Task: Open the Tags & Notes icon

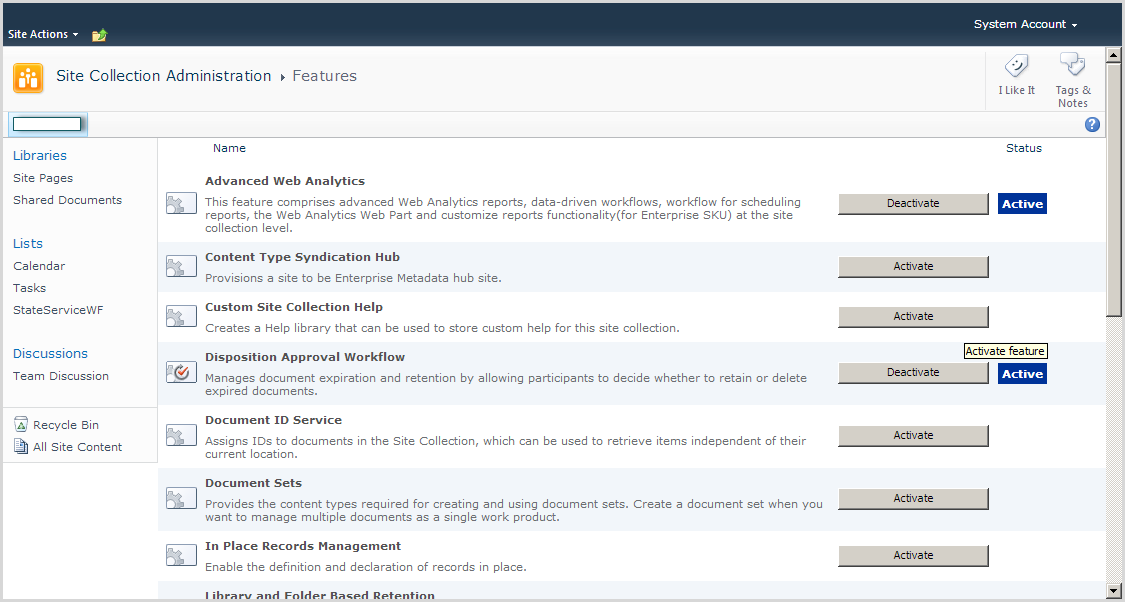Action: [1072, 67]
